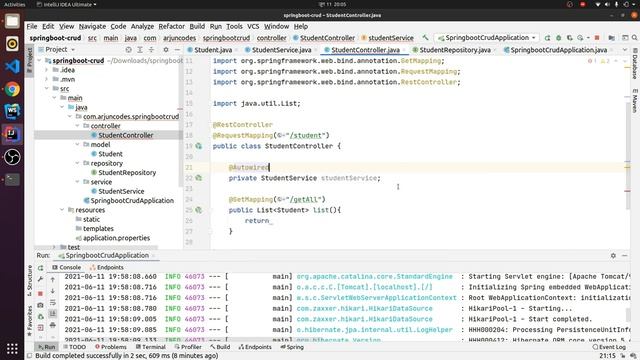The image size is (640, 360).
Task: Click gutter icon beside studentService field
Action: [x=199, y=178]
